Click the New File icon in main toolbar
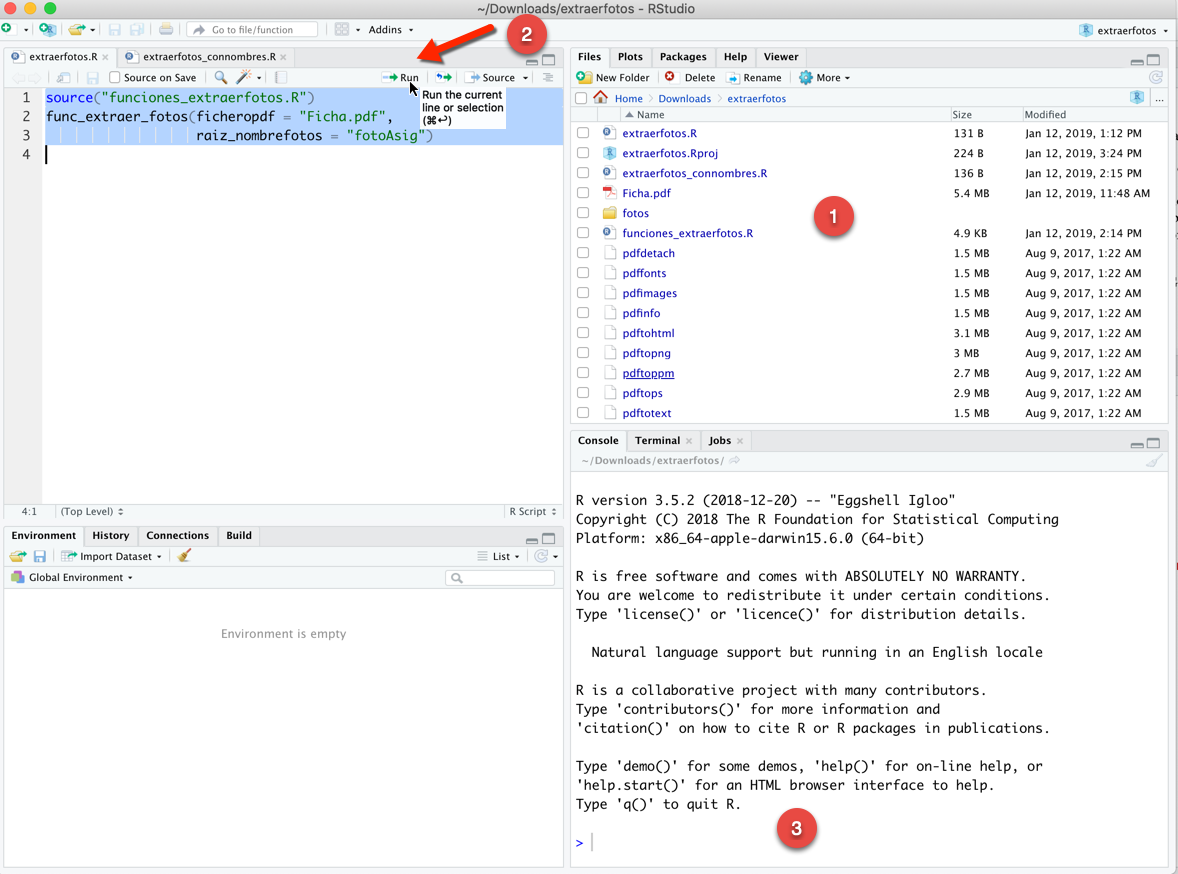The height and width of the screenshot is (874, 1178). pyautogui.click(x=7, y=29)
